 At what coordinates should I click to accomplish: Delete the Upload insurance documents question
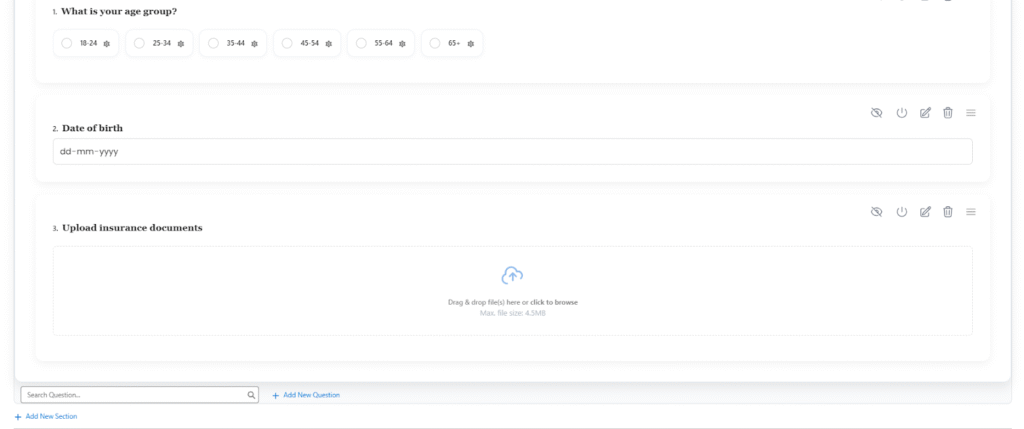pos(948,212)
